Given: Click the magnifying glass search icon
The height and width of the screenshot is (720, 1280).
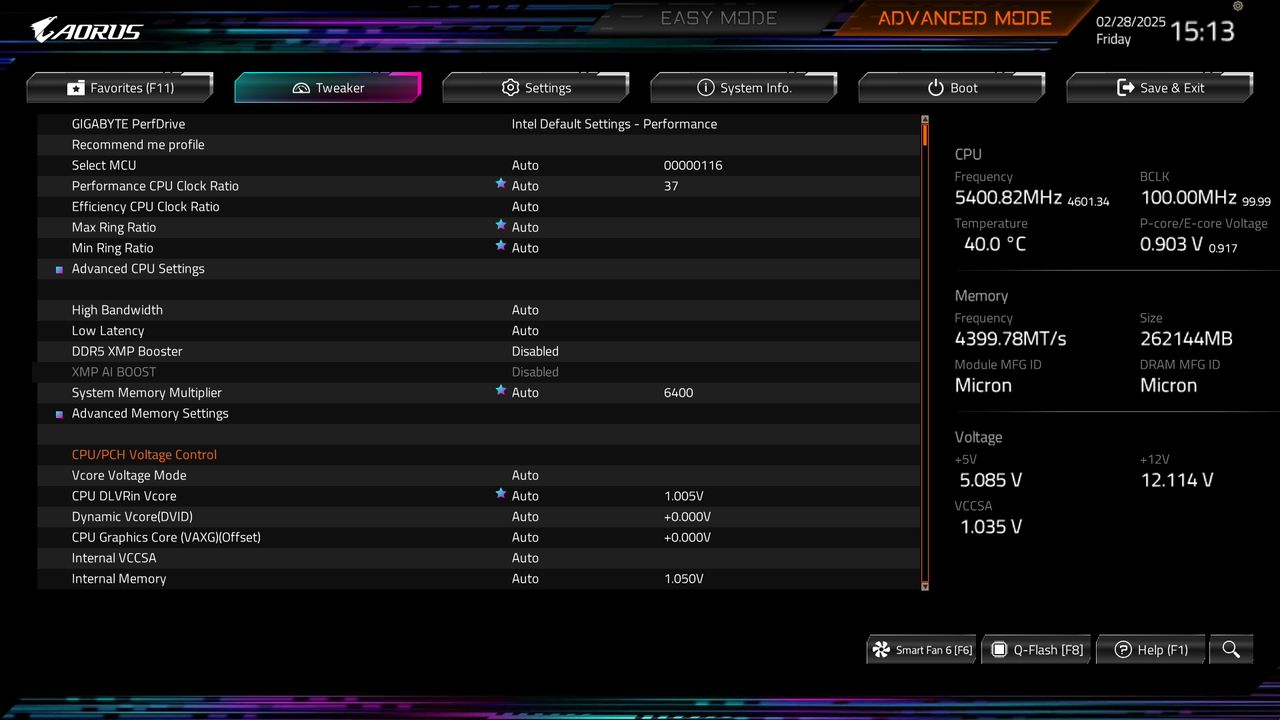Looking at the screenshot, I should point(1231,650).
